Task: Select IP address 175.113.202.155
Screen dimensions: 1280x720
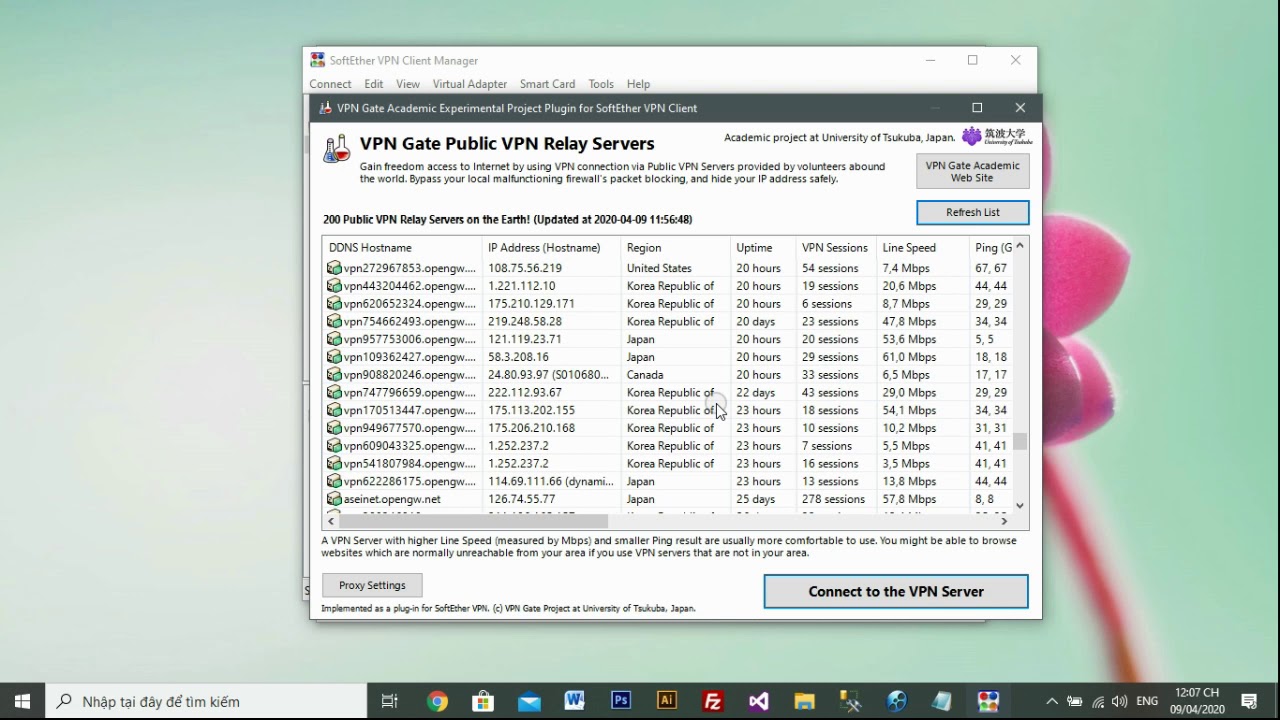Action: pos(531,410)
